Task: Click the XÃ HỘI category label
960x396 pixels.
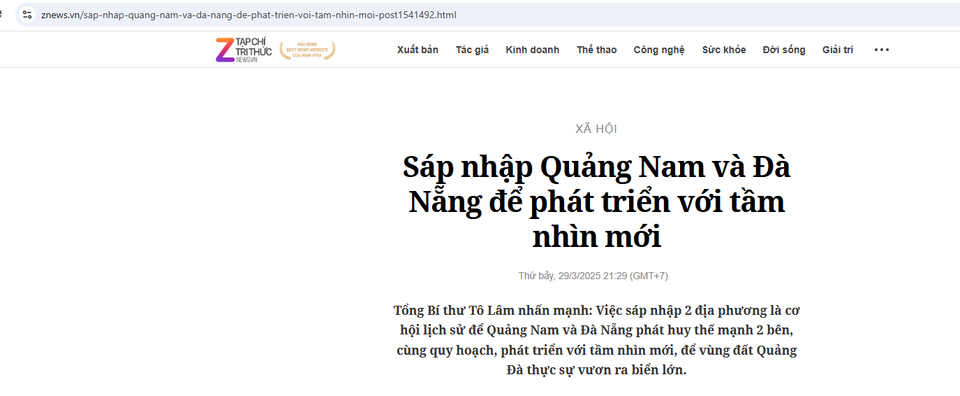Action: click(x=596, y=129)
